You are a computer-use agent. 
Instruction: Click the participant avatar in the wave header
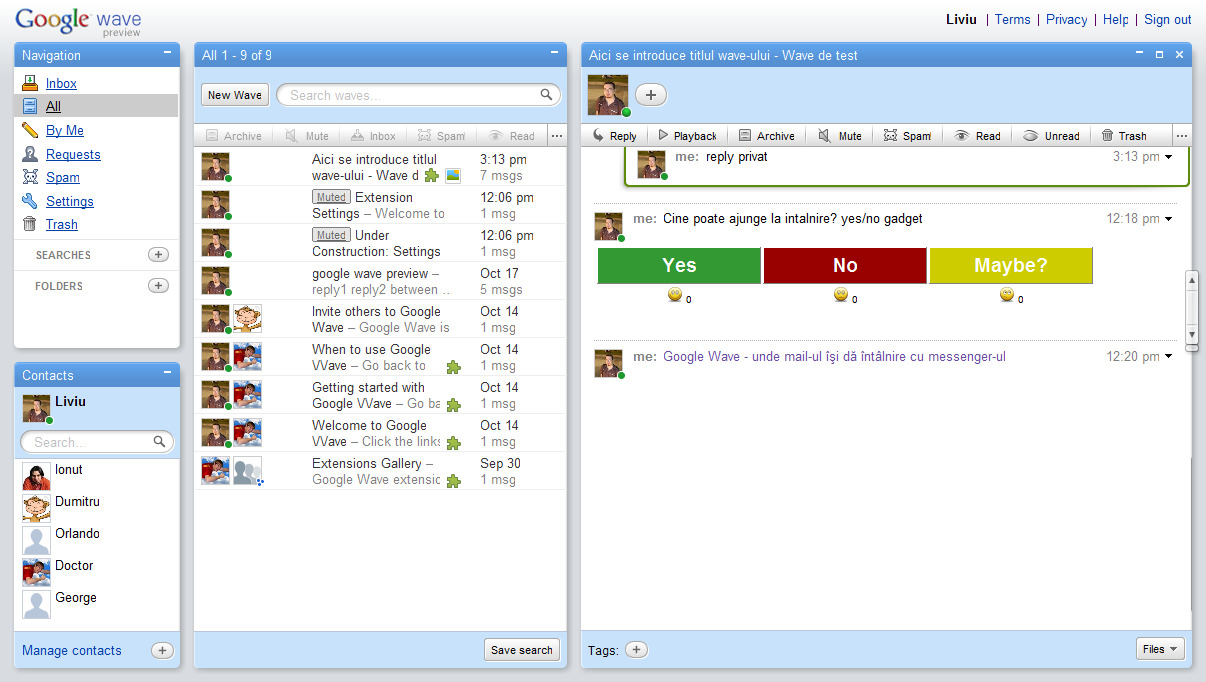608,95
